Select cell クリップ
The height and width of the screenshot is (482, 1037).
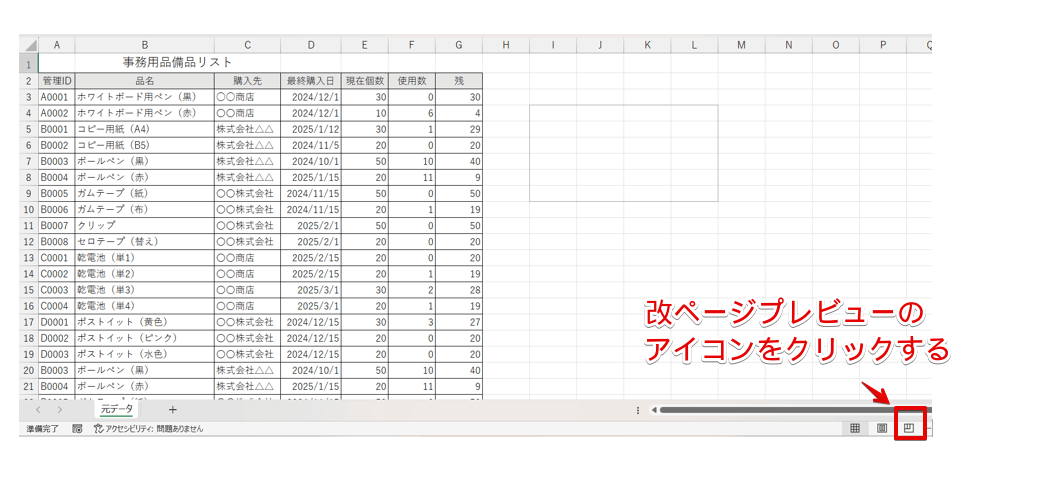145,225
